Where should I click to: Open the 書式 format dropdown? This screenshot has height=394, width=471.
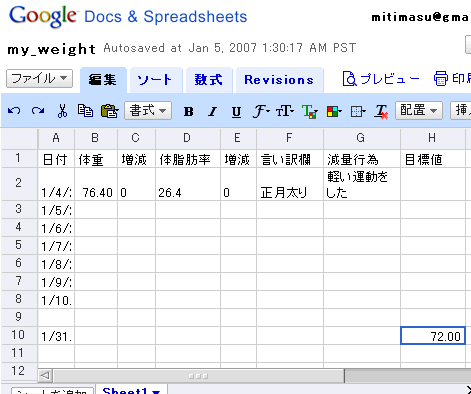click(x=148, y=110)
